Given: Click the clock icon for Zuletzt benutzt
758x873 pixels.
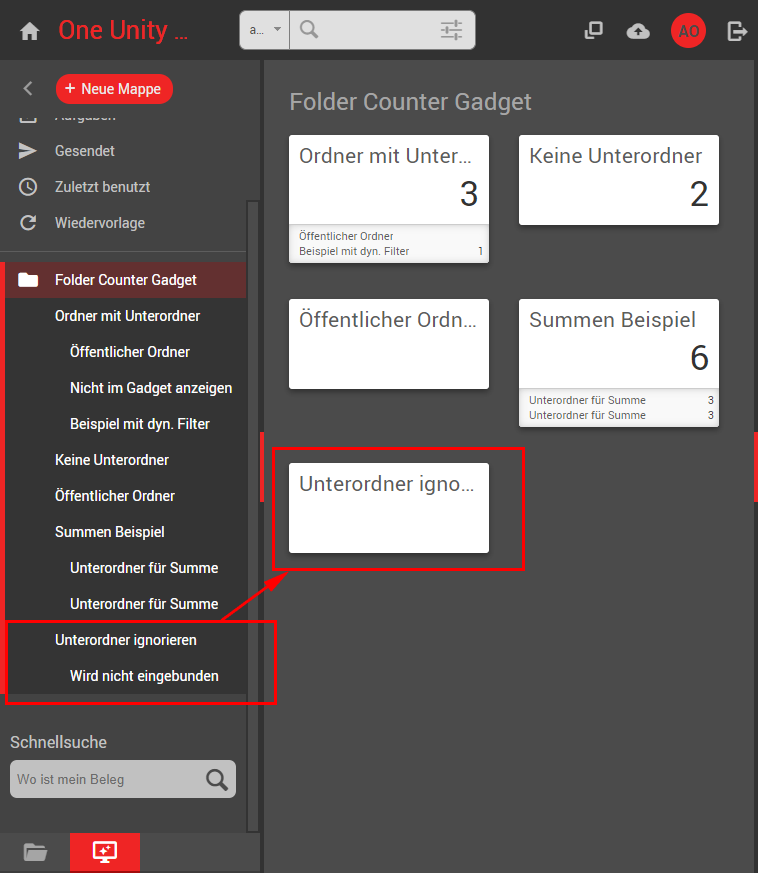Looking at the screenshot, I should click(28, 187).
